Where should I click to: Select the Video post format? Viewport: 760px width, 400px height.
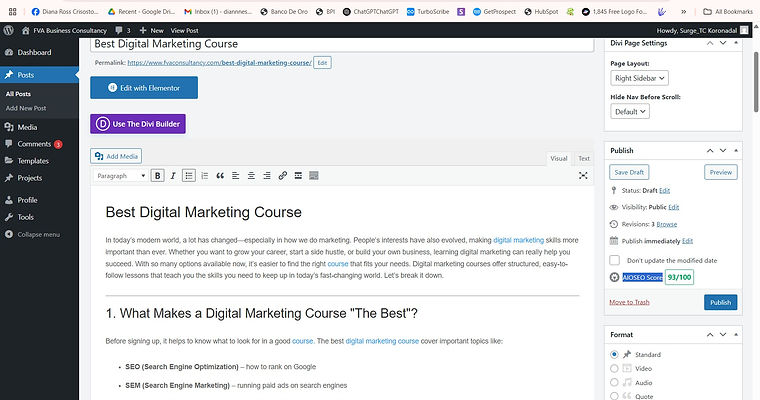tap(614, 368)
